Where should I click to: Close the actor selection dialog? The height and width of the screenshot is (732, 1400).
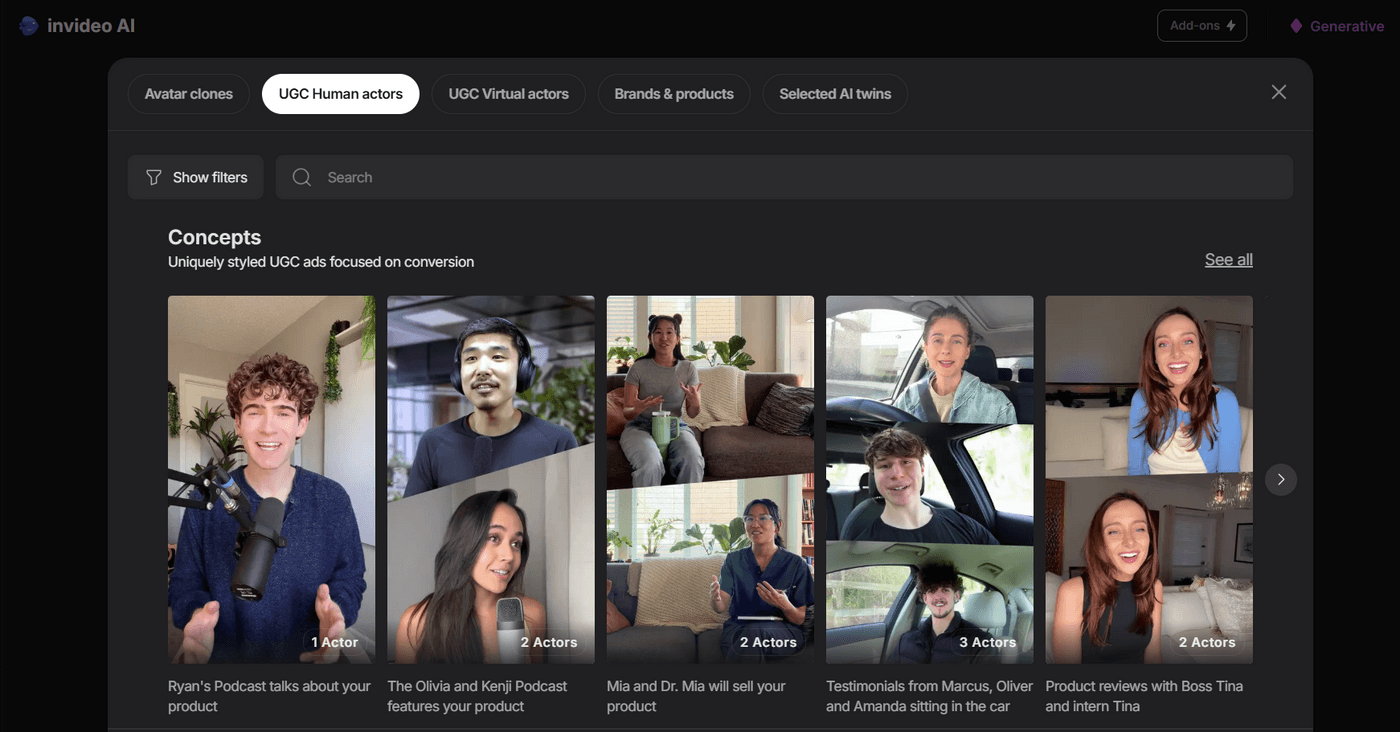click(1278, 92)
